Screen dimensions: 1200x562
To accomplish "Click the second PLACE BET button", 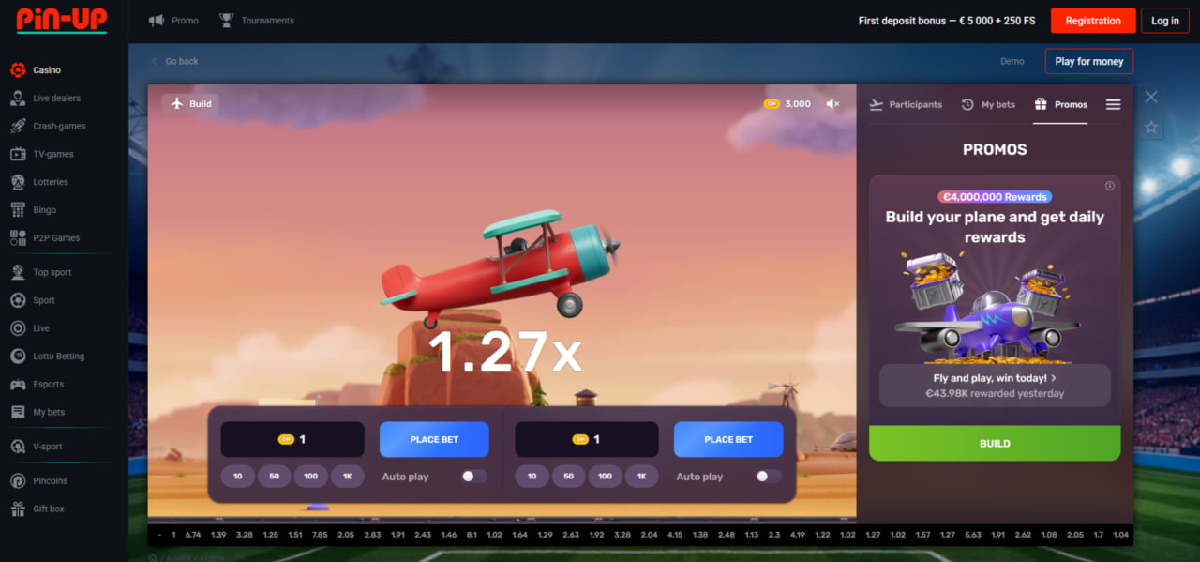I will click(728, 439).
